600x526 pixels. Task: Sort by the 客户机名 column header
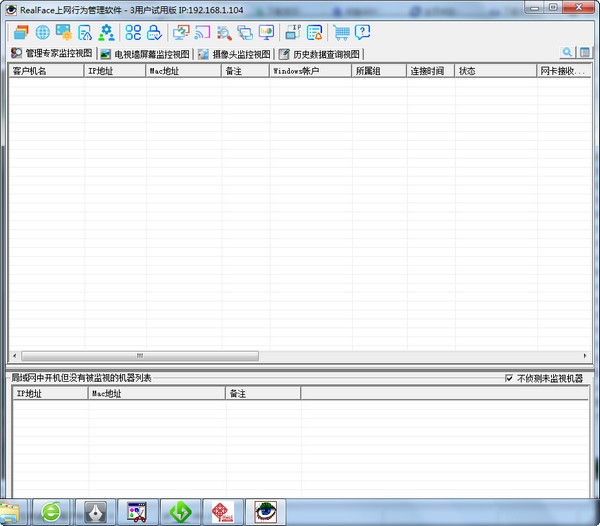click(x=46, y=71)
